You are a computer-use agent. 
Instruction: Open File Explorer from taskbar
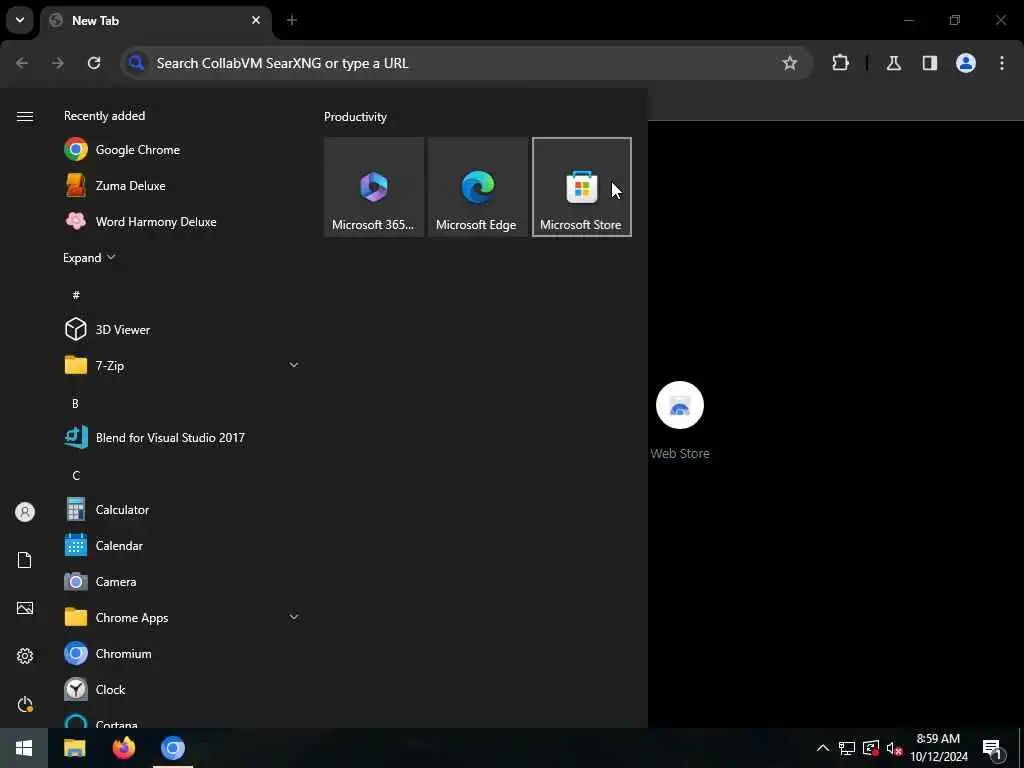(x=74, y=748)
